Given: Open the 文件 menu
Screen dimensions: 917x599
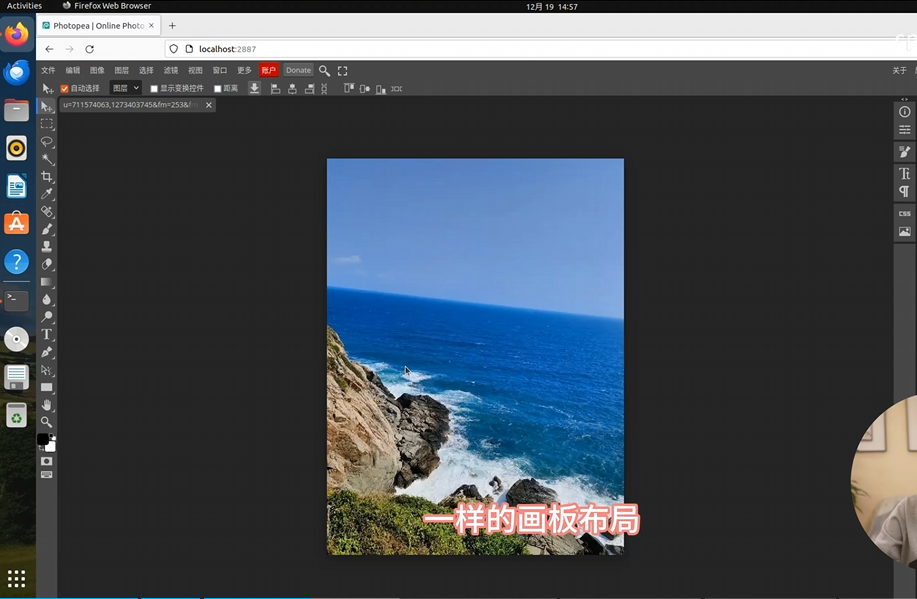Looking at the screenshot, I should pyautogui.click(x=48, y=71).
